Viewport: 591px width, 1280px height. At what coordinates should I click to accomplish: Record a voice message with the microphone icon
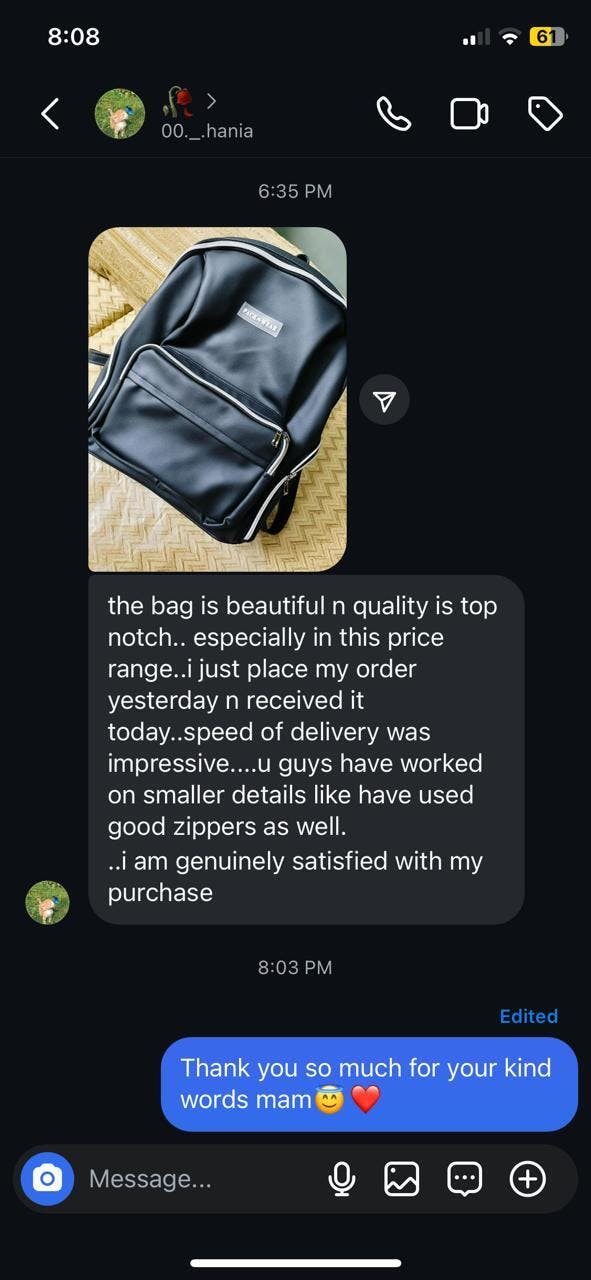click(342, 1180)
